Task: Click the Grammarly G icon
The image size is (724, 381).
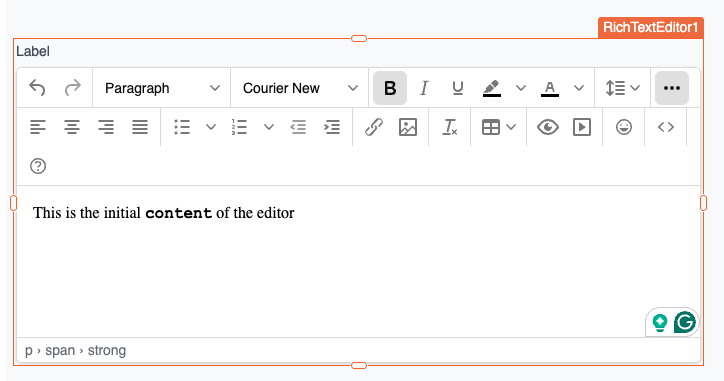Action: [x=685, y=322]
